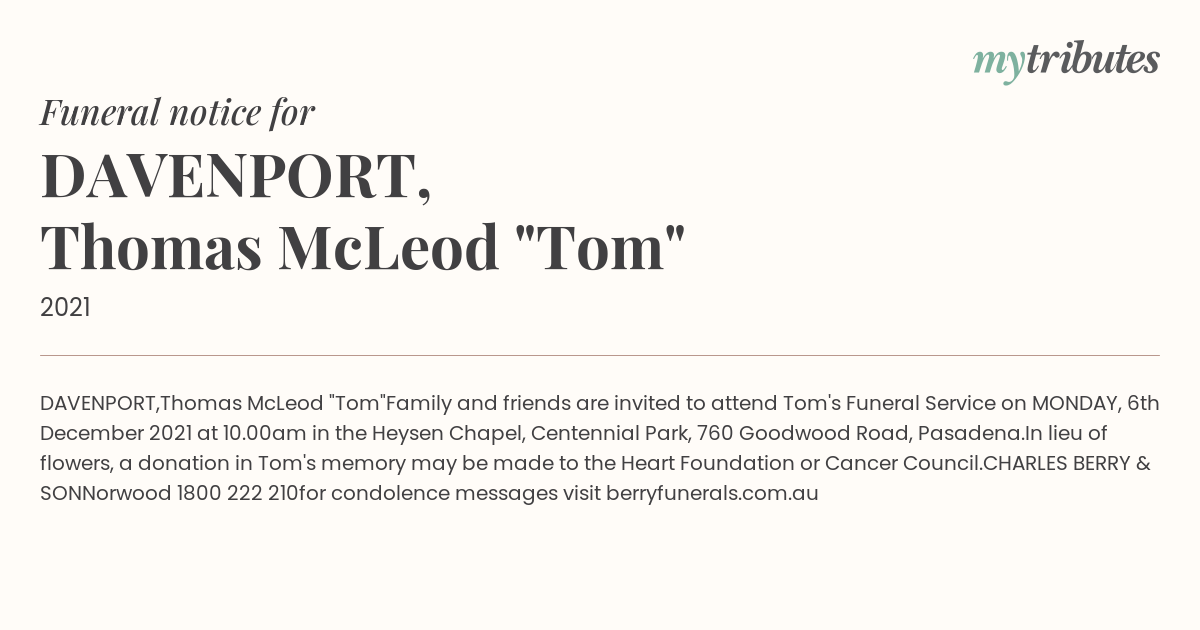Click the Centennial Park text
Image resolution: width=1200 pixels, height=630 pixels.
[x=610, y=433]
